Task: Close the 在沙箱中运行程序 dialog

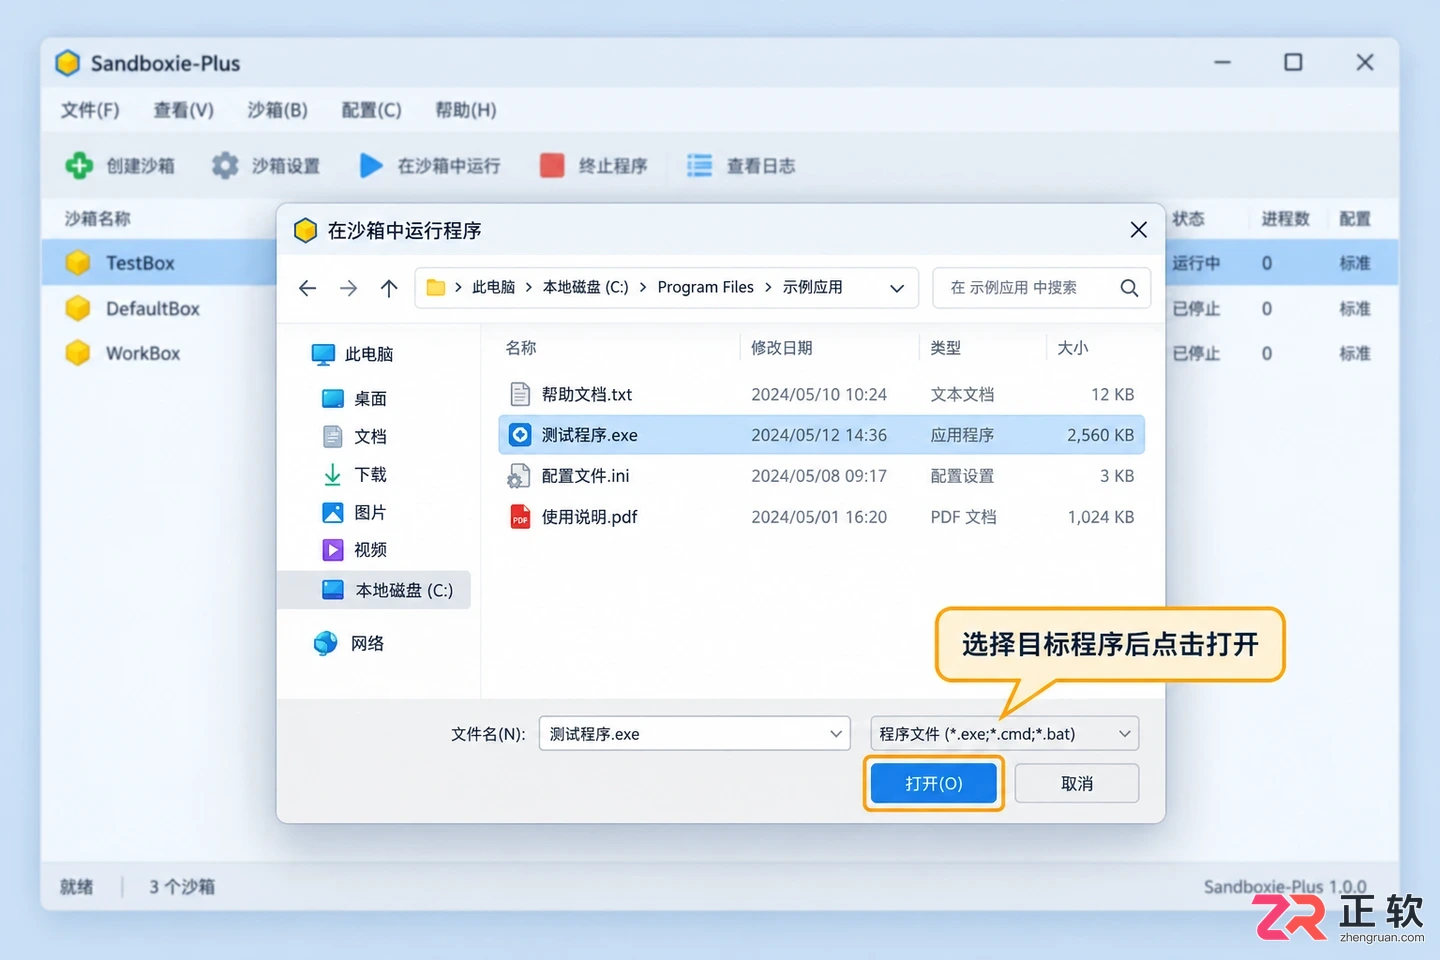Action: click(x=1138, y=230)
